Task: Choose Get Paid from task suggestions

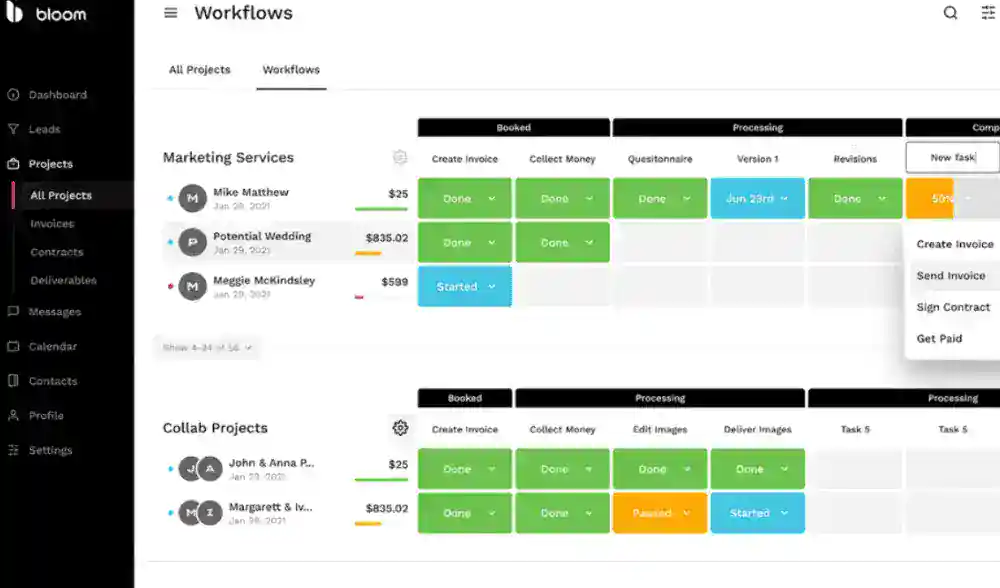Action: click(x=939, y=339)
